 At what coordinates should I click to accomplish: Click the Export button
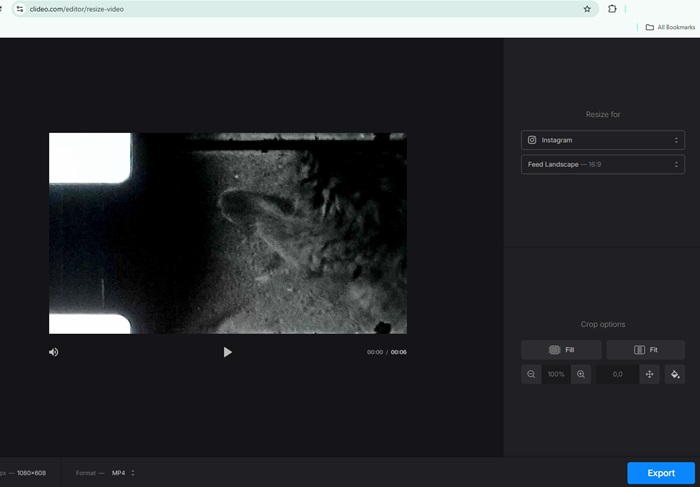point(661,473)
